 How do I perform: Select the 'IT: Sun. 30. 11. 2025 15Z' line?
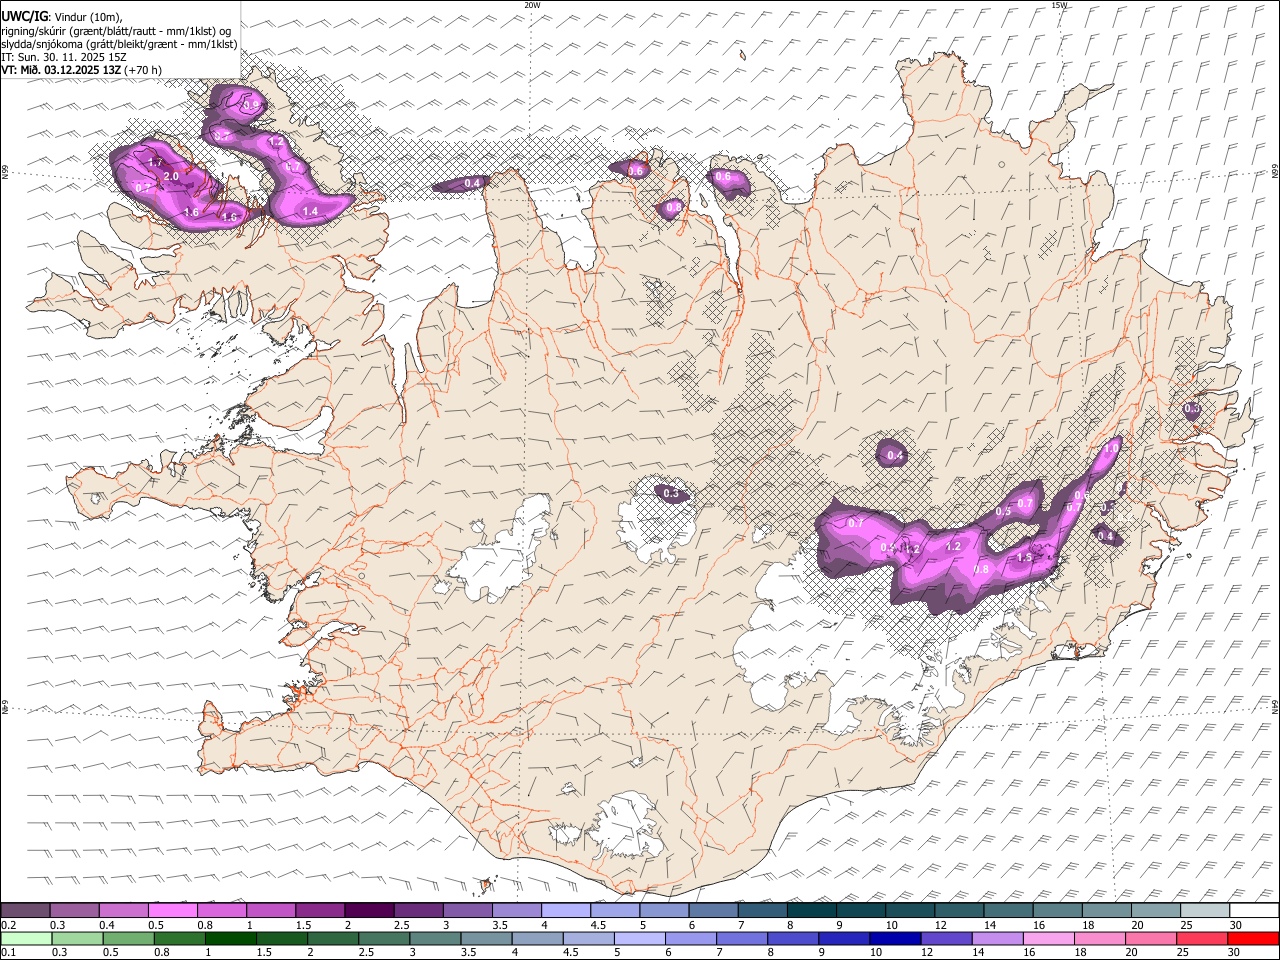[63, 57]
